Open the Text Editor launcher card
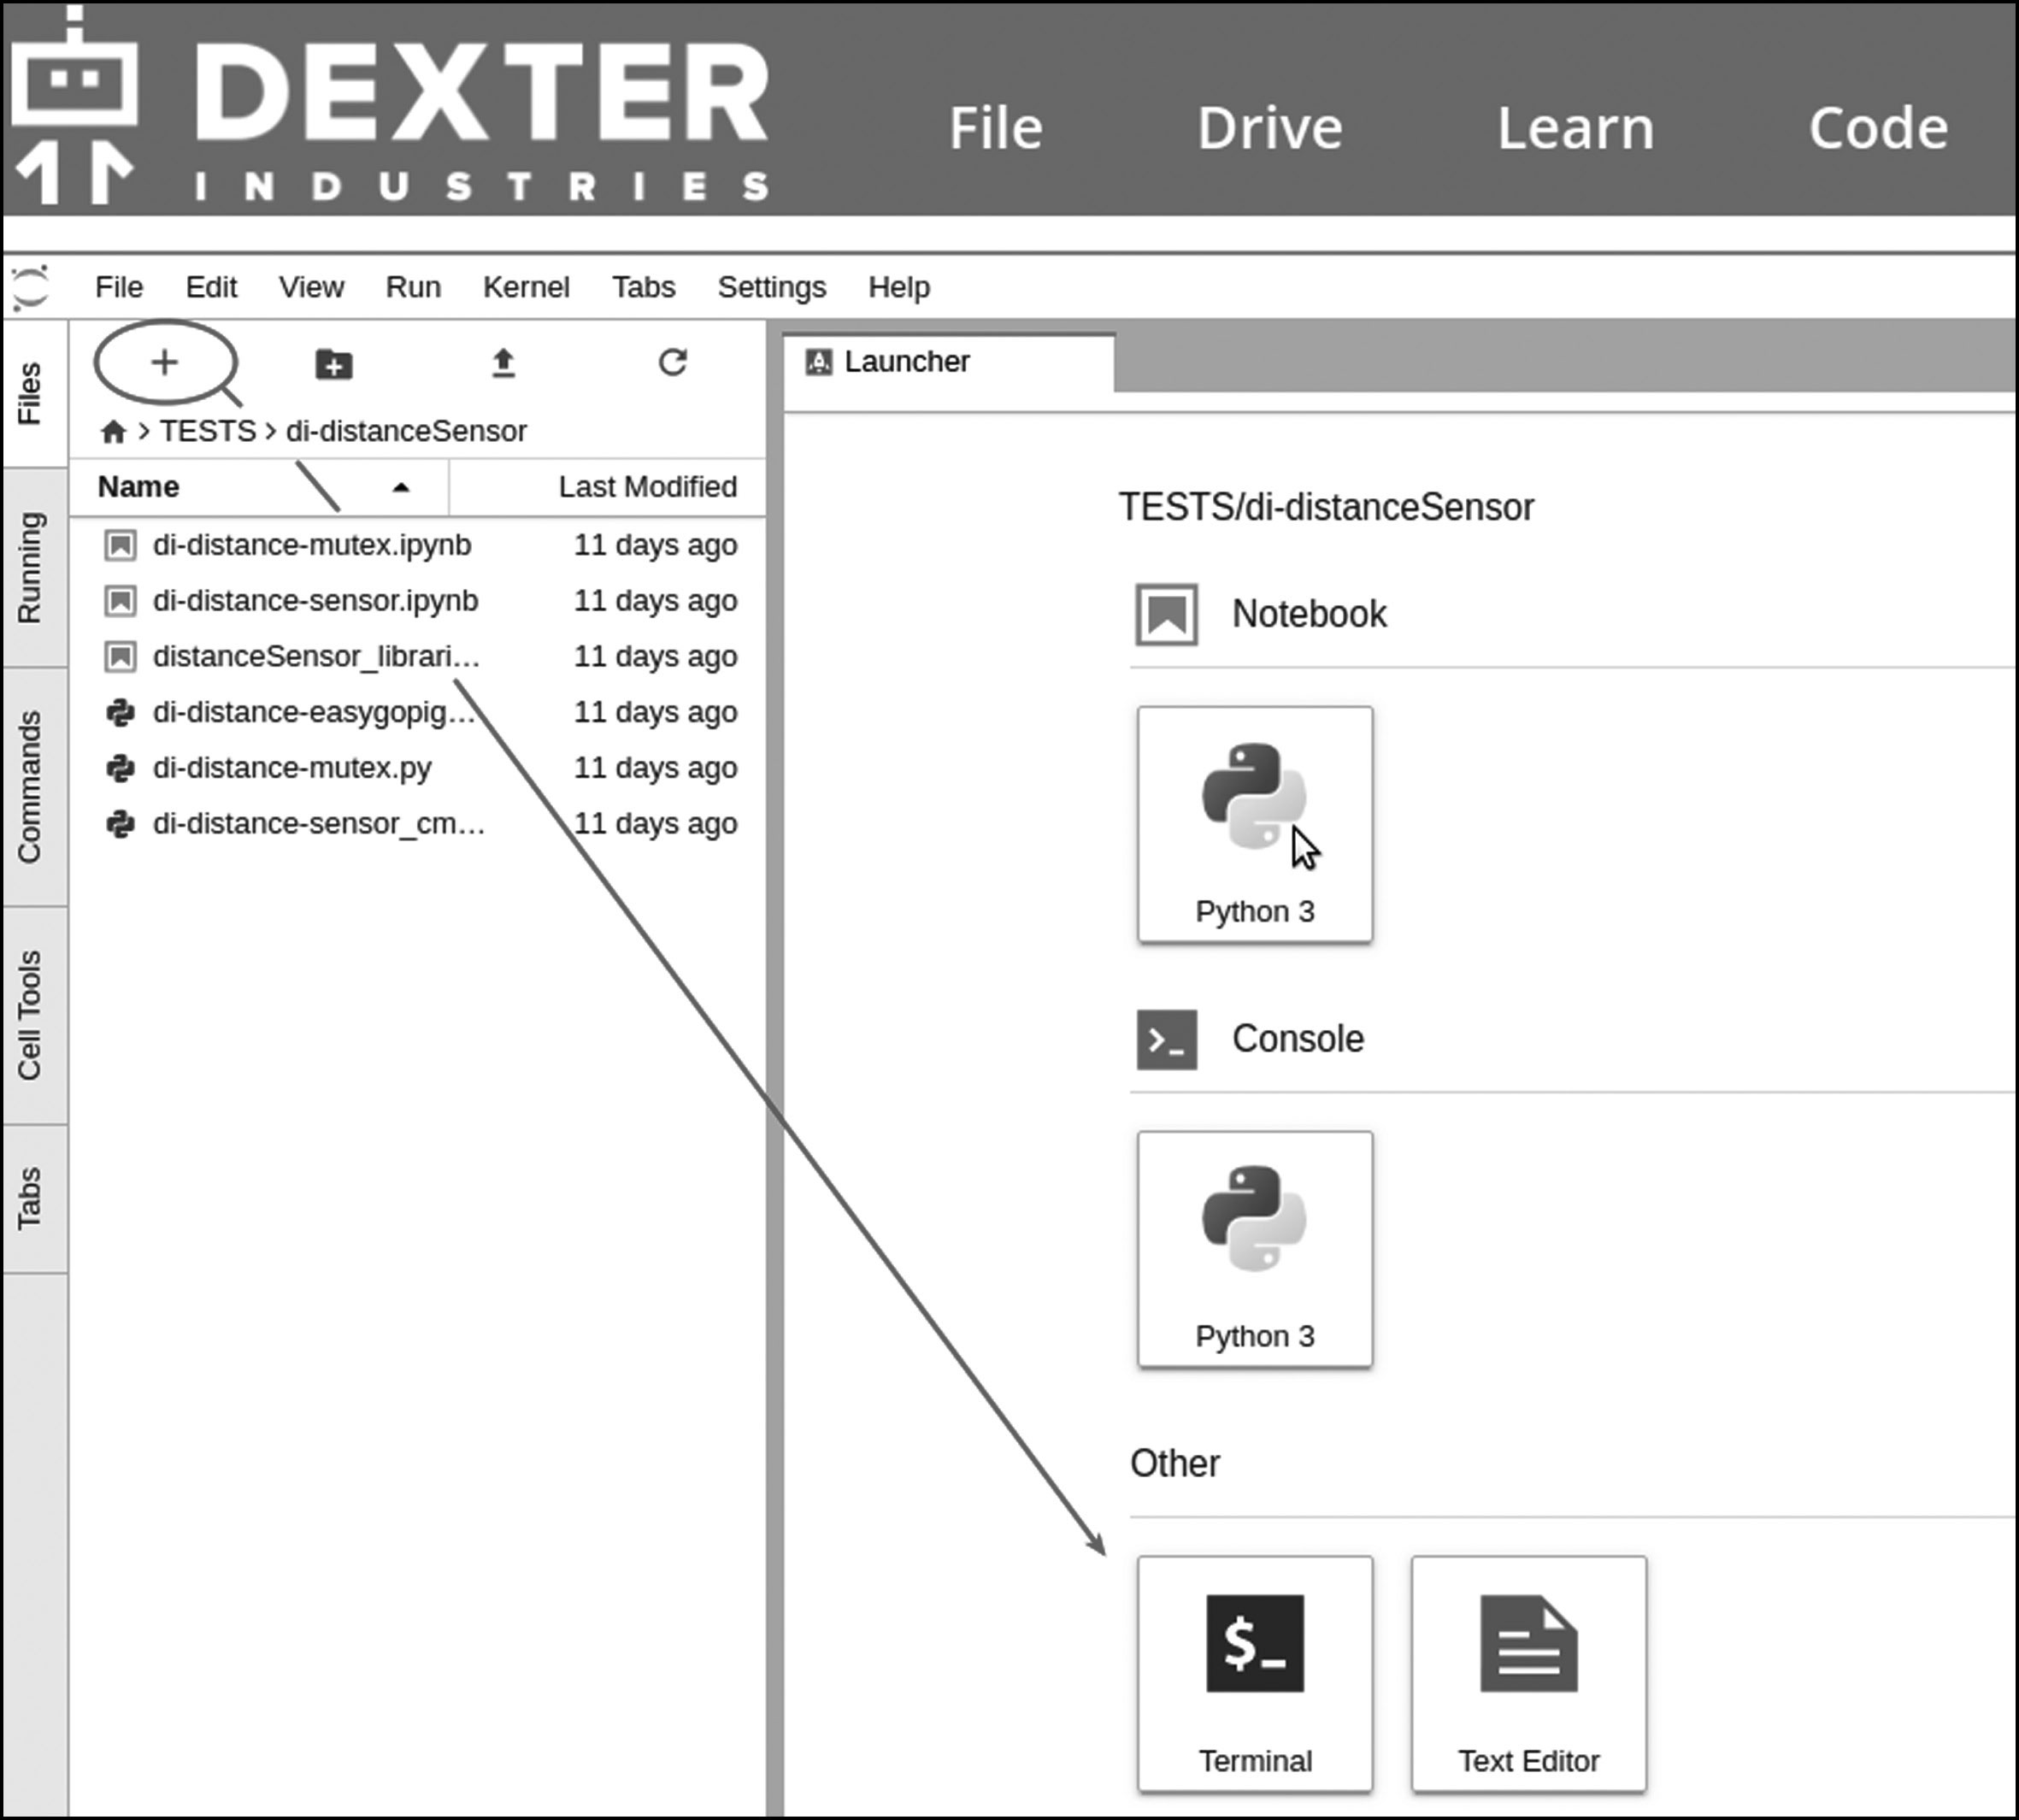Screen dimensions: 2019x1820 click(1528, 1673)
